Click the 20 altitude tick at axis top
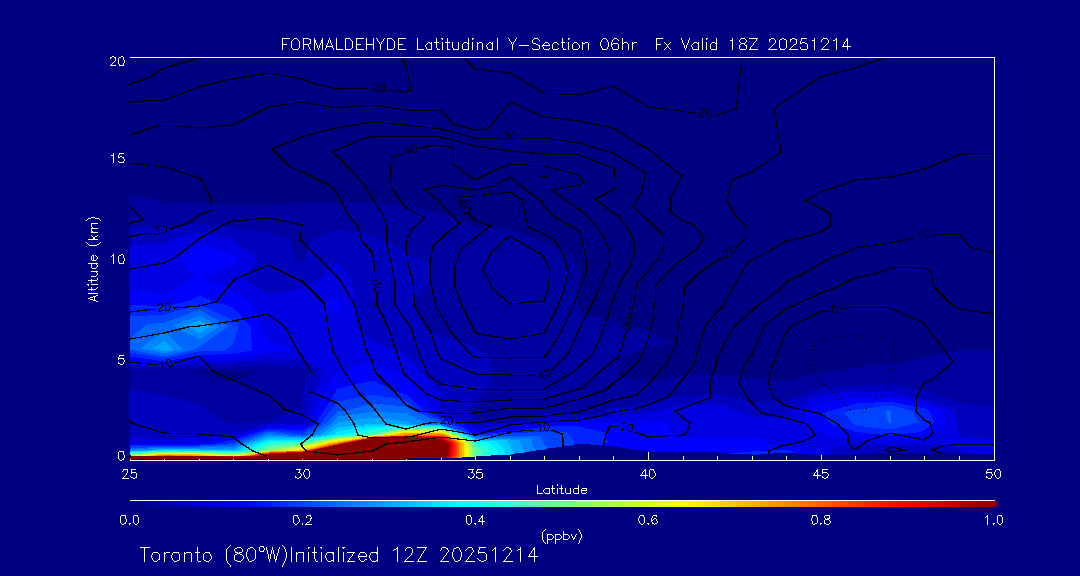This screenshot has height=576, width=1080. click(x=115, y=60)
